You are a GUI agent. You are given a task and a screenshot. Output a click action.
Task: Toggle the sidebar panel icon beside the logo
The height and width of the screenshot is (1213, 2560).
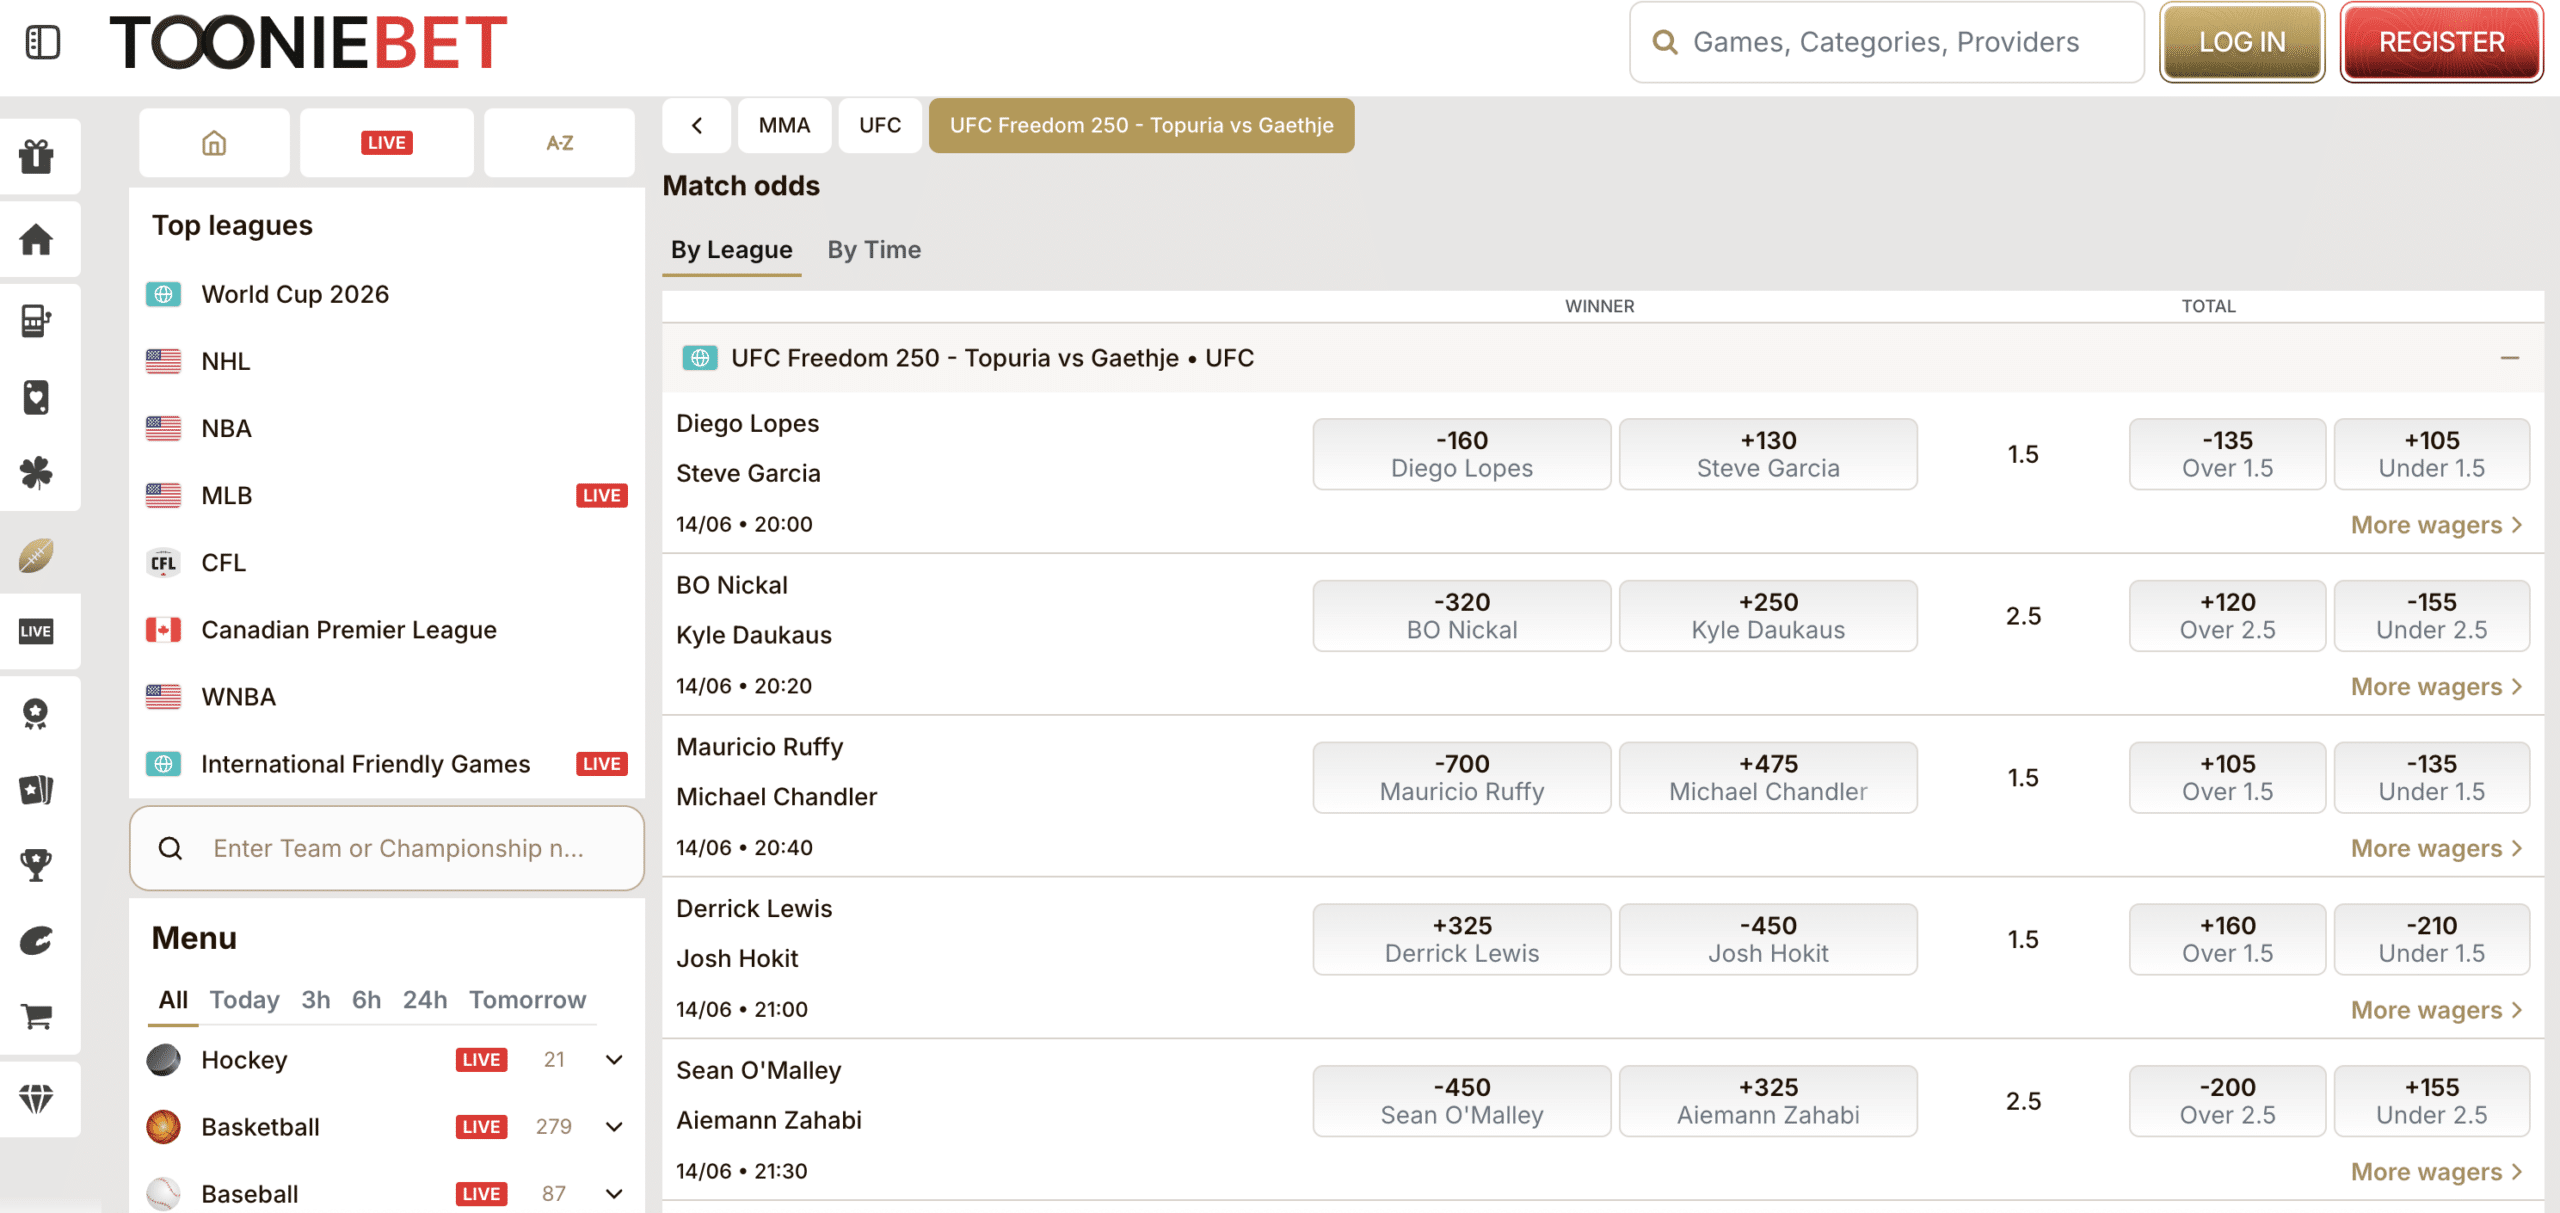(x=42, y=42)
